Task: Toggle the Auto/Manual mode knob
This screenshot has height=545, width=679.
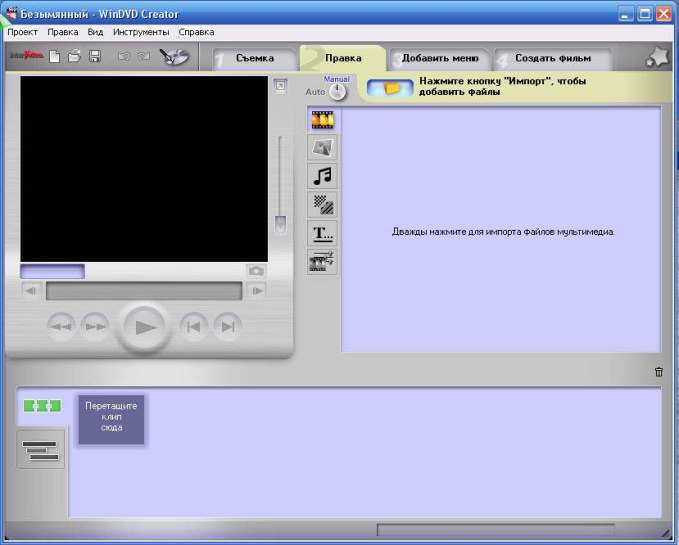Action: tap(337, 92)
